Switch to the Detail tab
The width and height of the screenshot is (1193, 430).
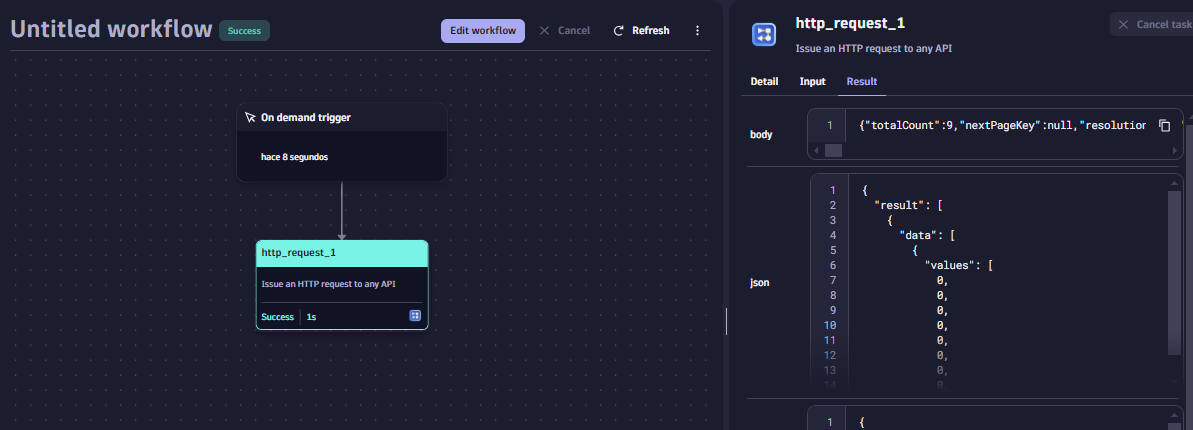(764, 82)
